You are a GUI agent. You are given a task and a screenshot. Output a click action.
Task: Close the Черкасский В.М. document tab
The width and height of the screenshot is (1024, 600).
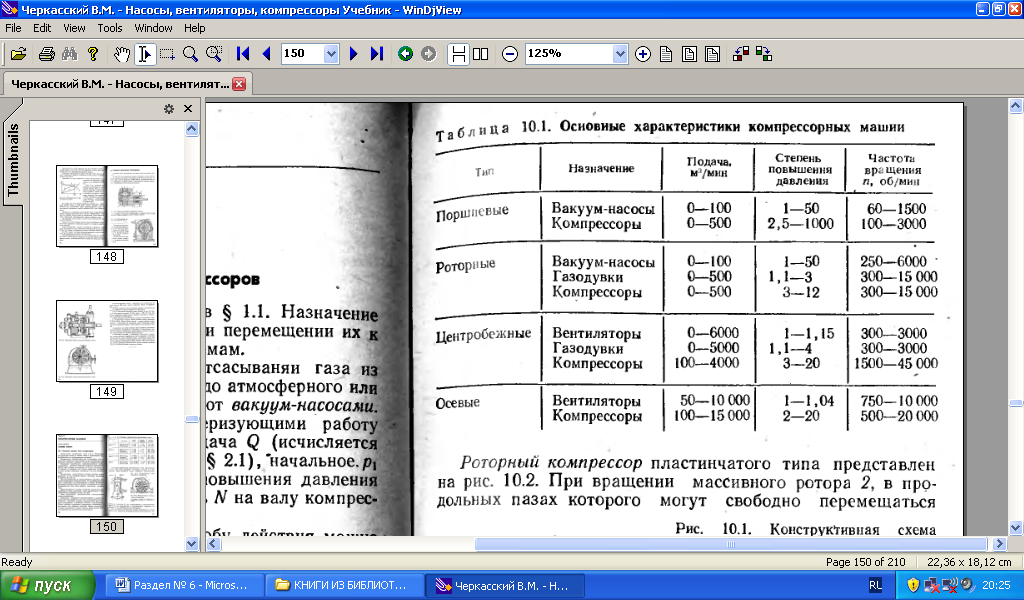pyautogui.click(x=239, y=84)
